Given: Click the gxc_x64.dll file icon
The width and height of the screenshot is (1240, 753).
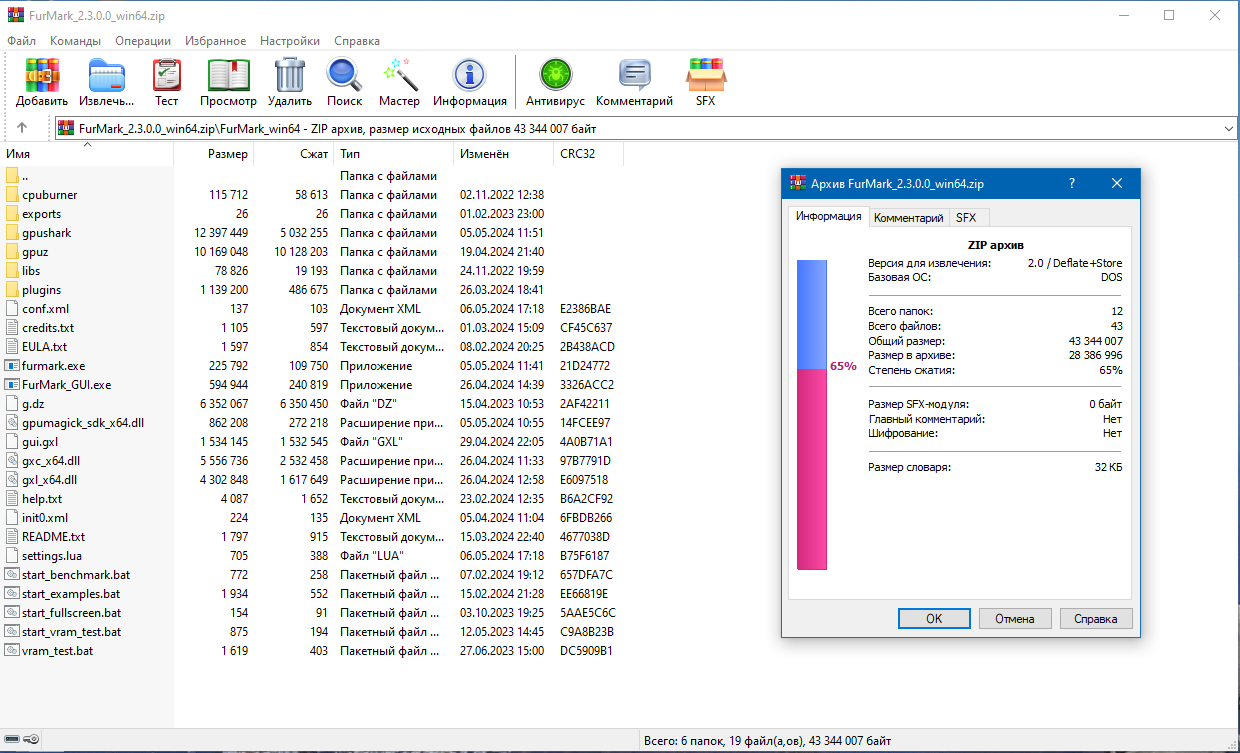Looking at the screenshot, I should [x=12, y=461].
